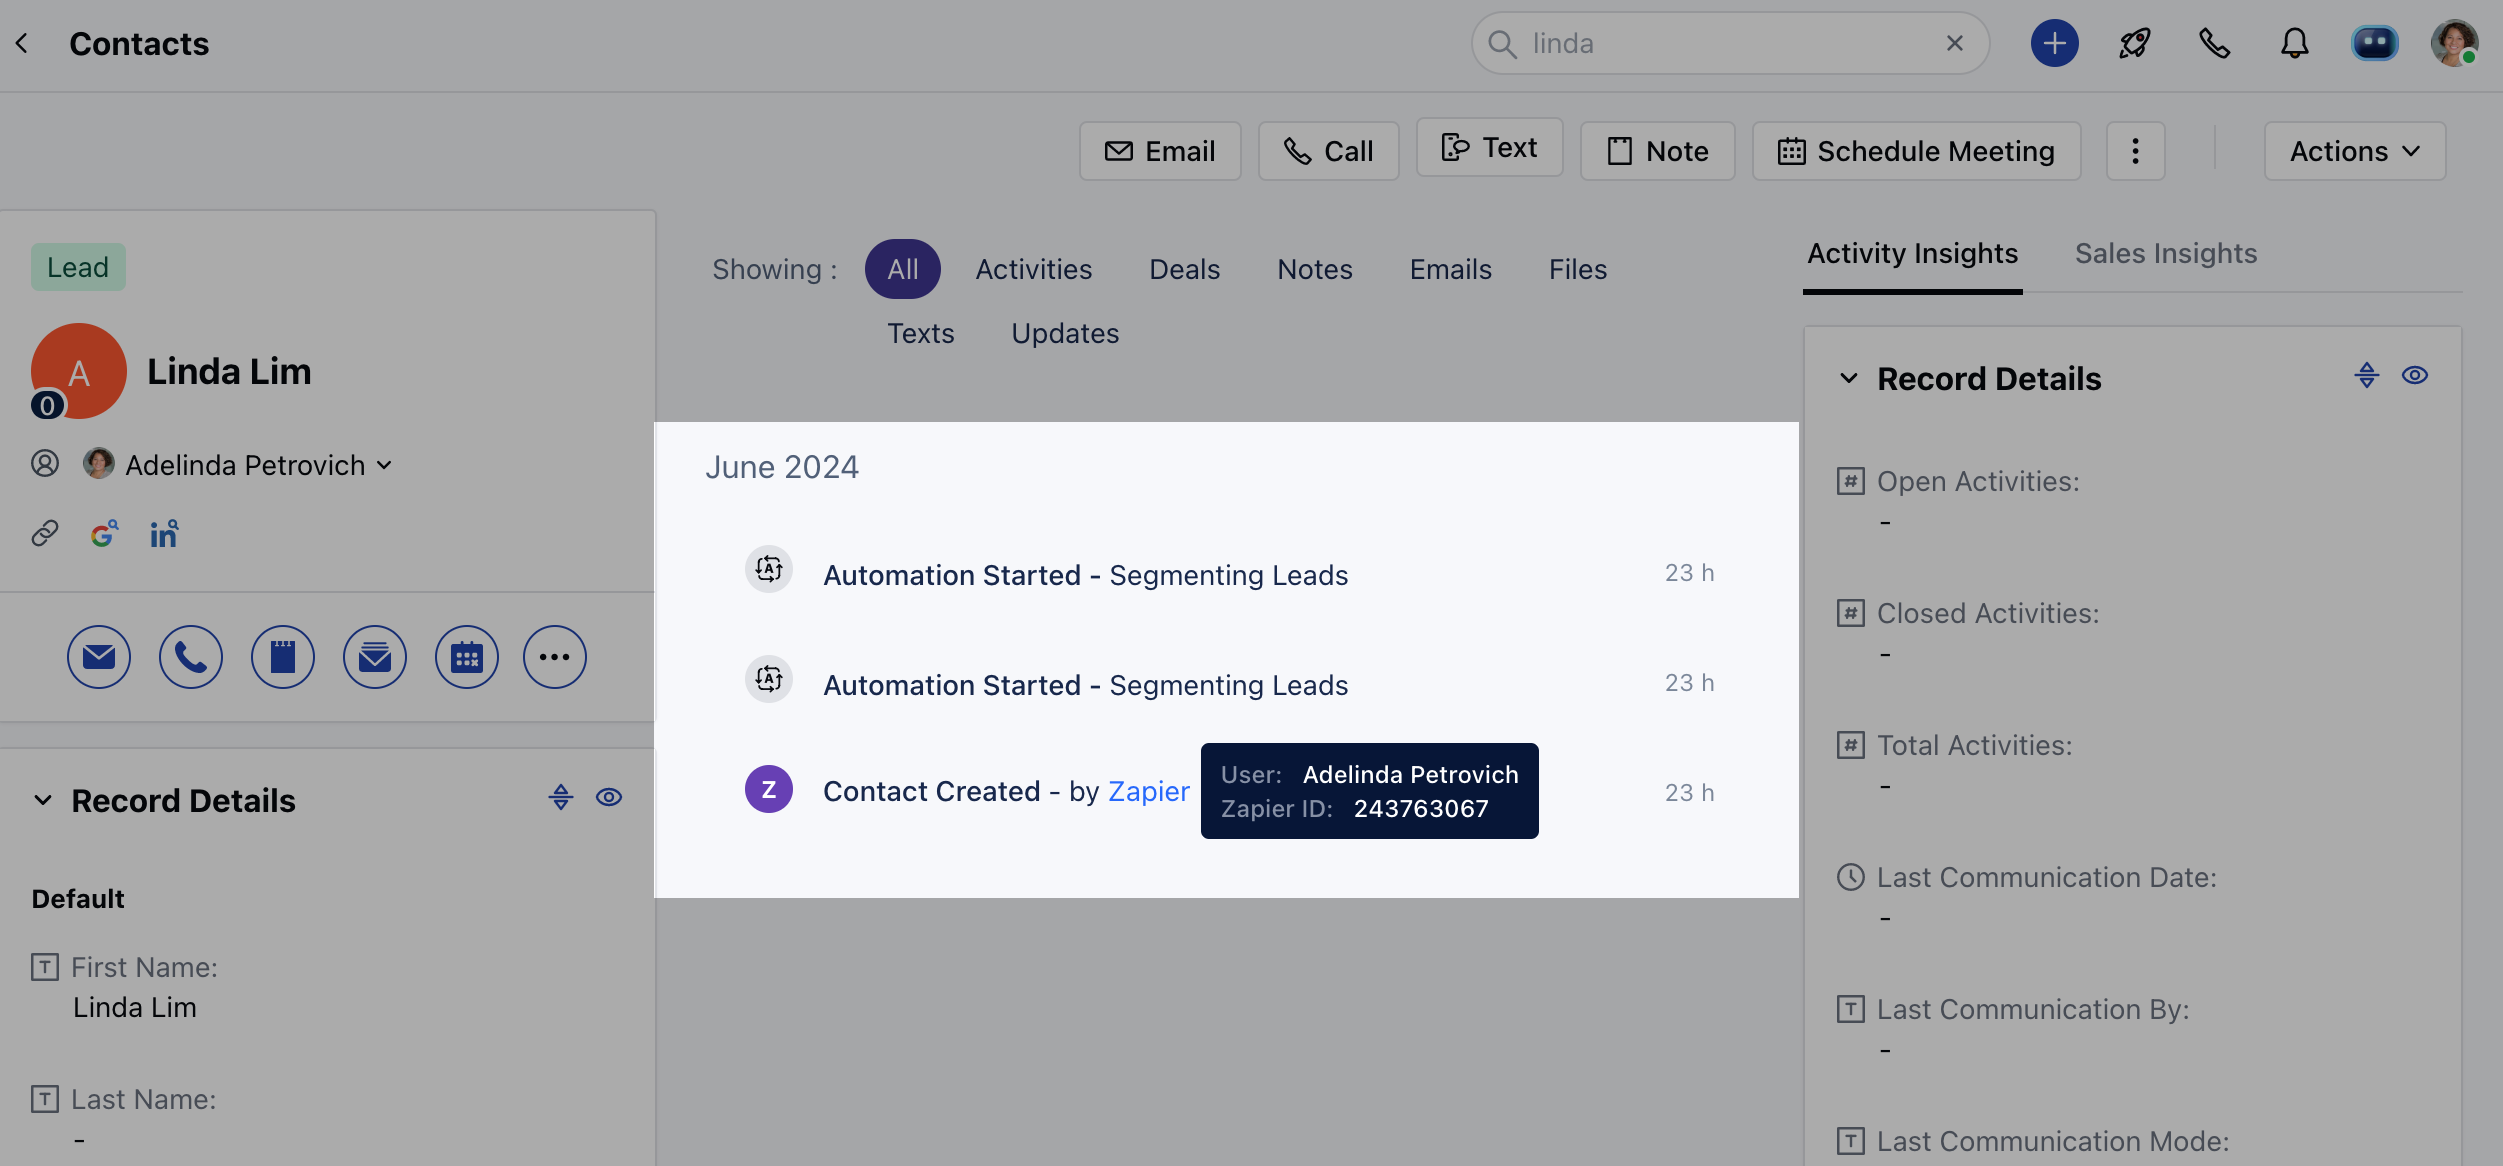Click first Automation Started automation icon
This screenshot has width=2503, height=1166.
(x=769, y=569)
